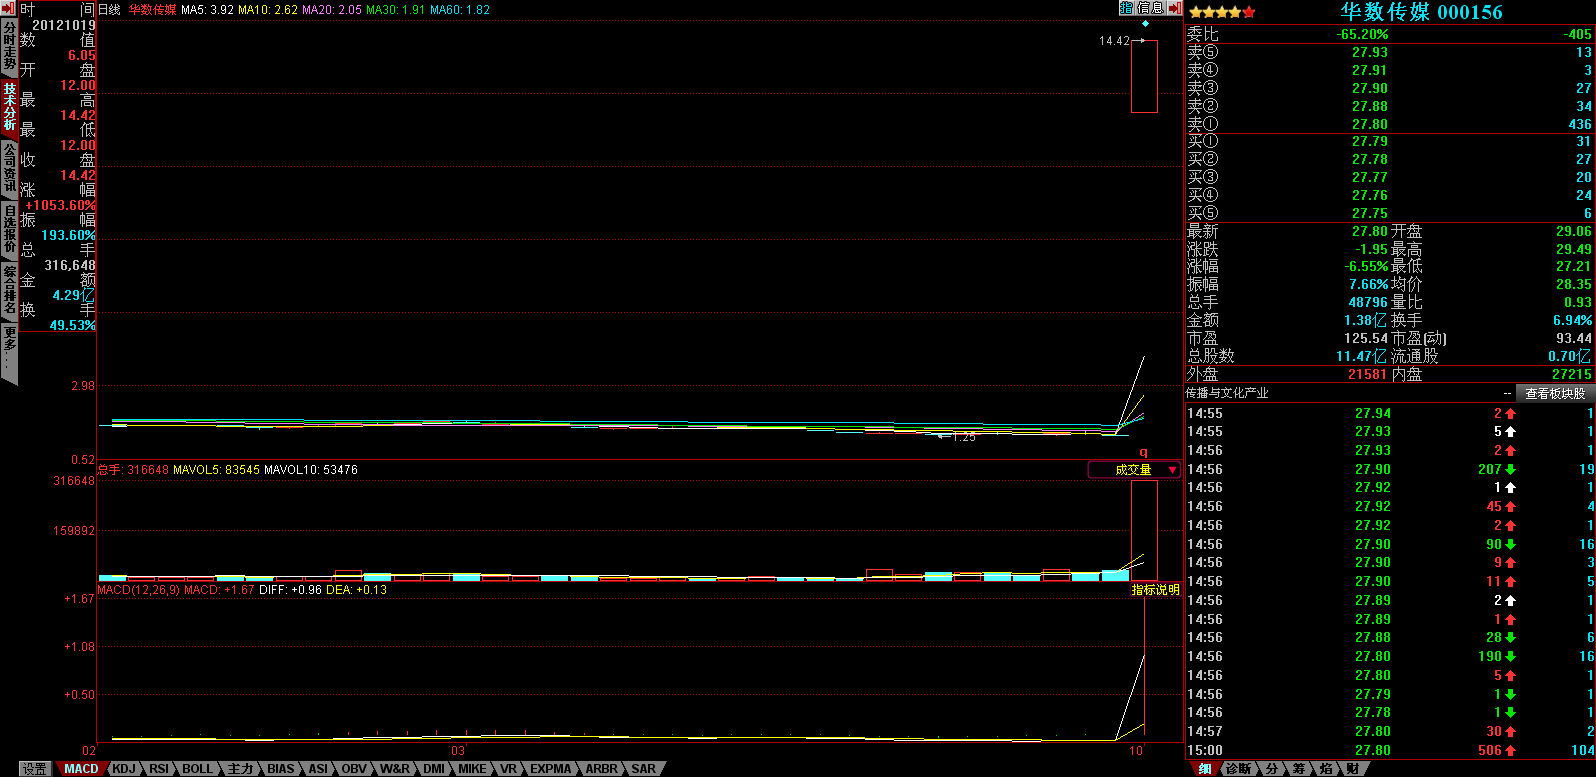Select the SAR indicator tab
1596x777 pixels.
[x=644, y=769]
